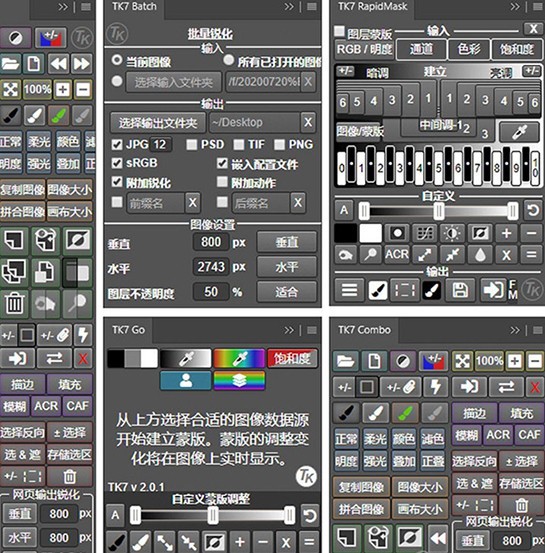Click 选择输出文件夹 button

click(x=158, y=123)
